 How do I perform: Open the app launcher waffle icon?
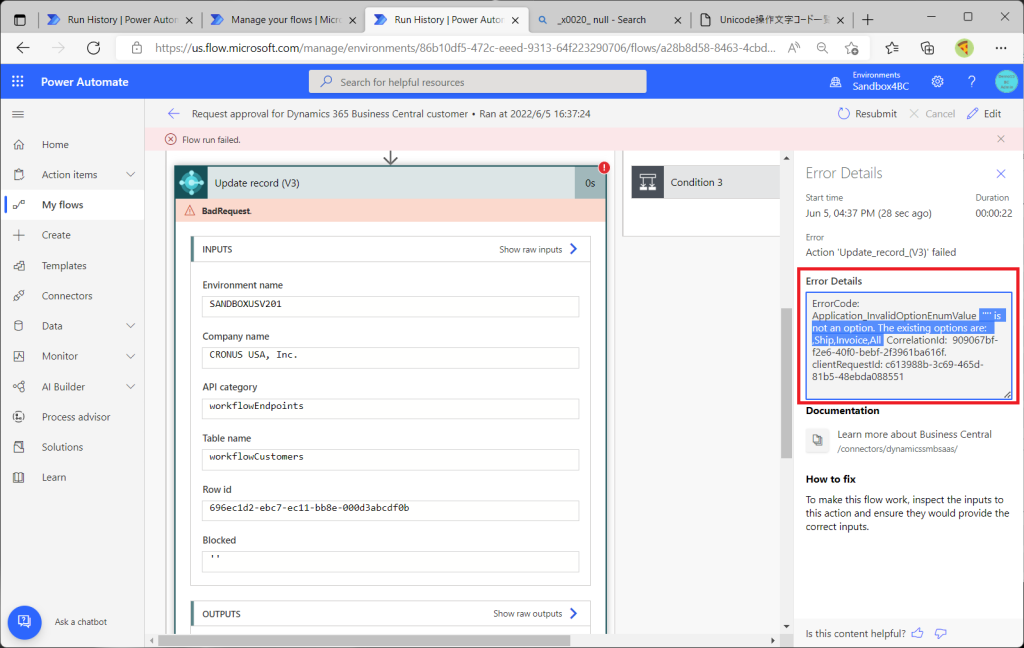18,82
